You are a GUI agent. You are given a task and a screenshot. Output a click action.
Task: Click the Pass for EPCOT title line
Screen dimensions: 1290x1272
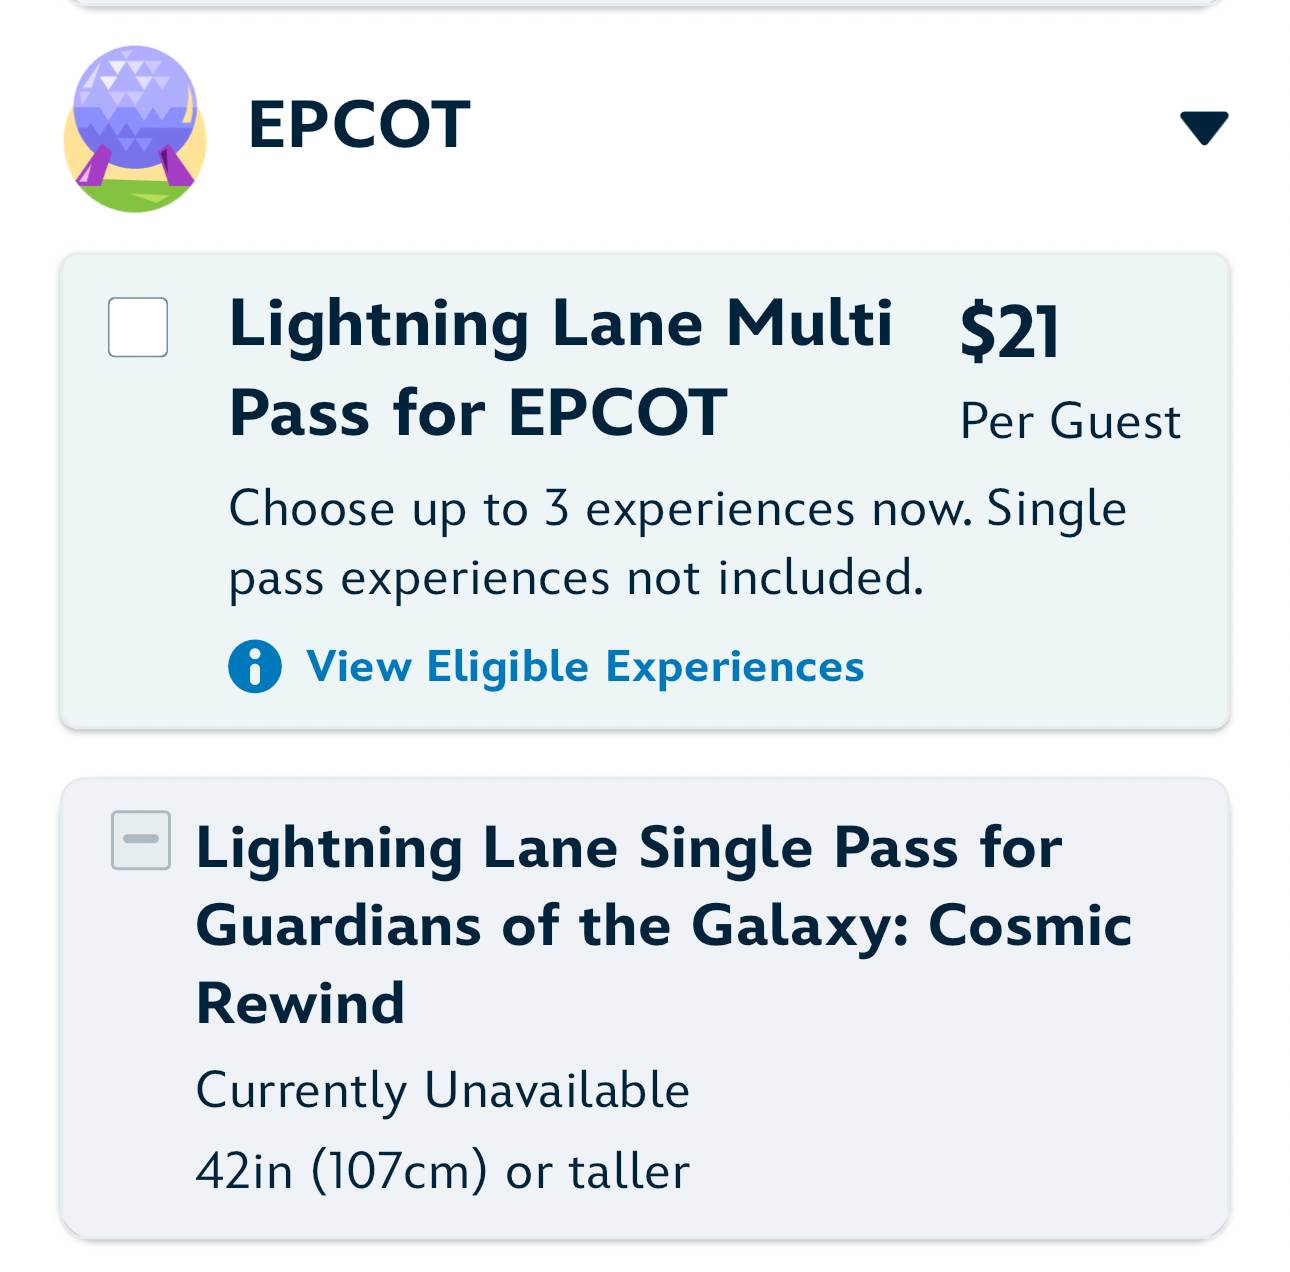(x=477, y=413)
